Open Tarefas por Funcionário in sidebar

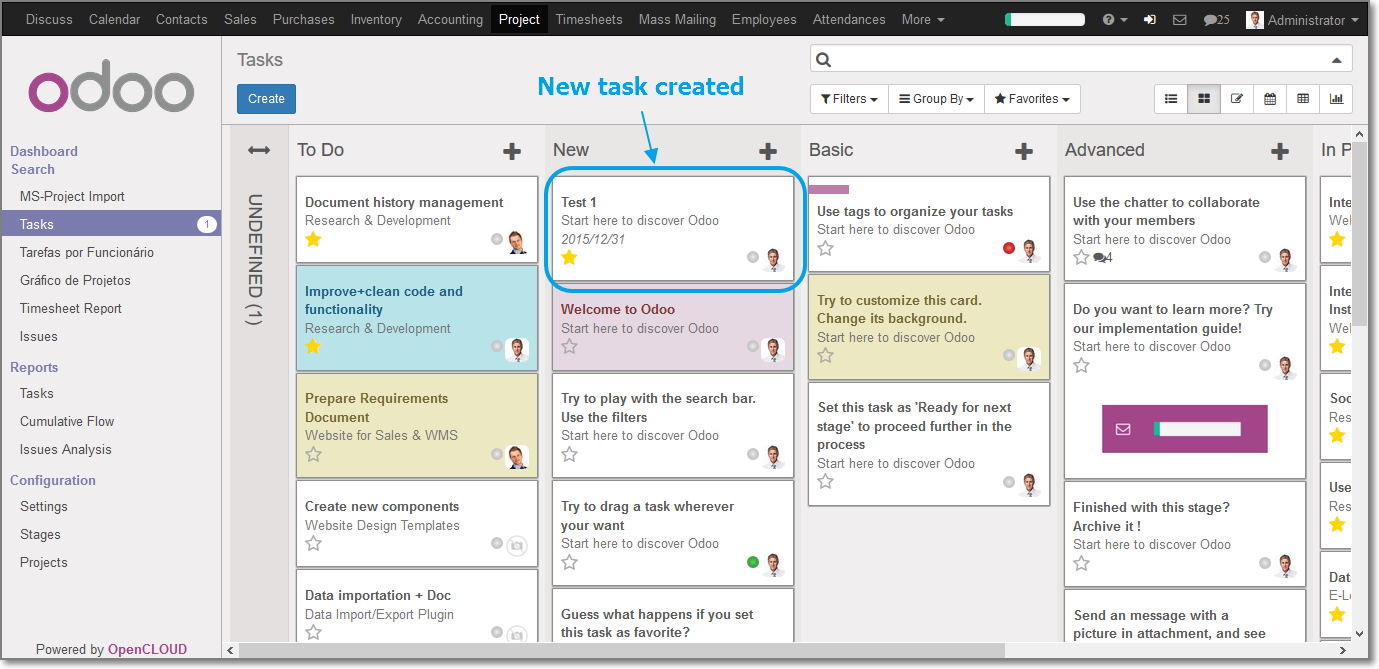87,253
